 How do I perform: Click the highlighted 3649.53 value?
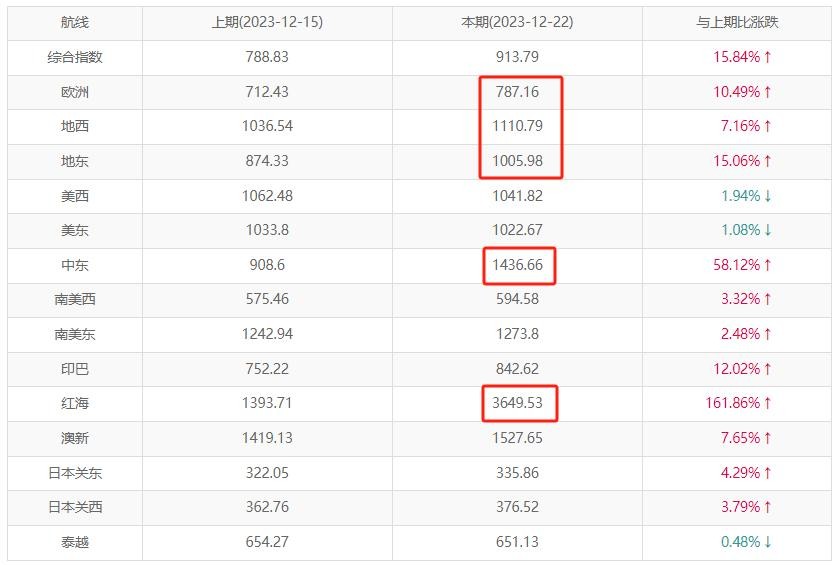click(x=517, y=404)
